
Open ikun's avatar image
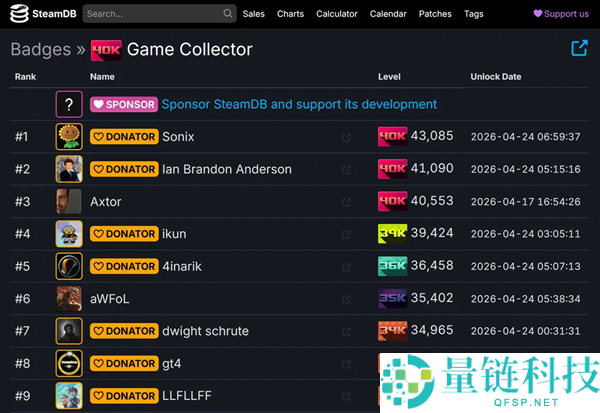[69, 233]
